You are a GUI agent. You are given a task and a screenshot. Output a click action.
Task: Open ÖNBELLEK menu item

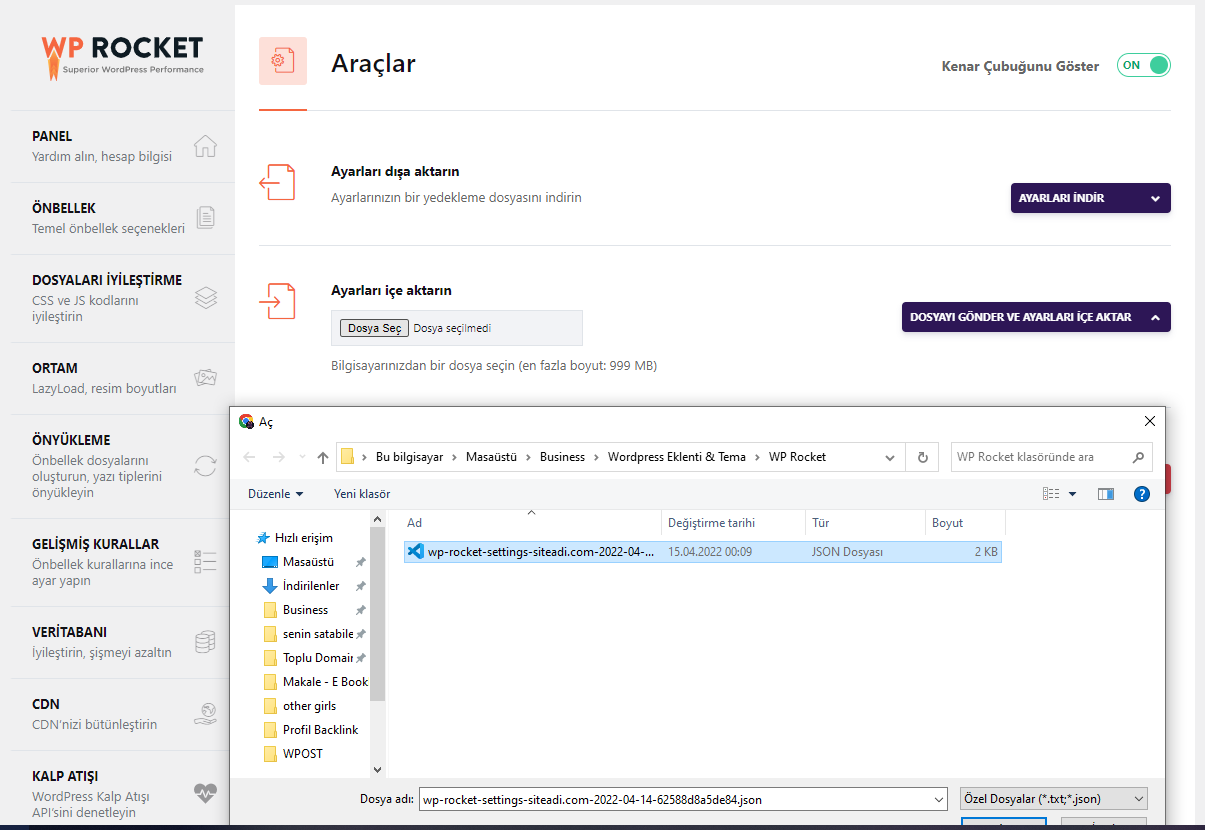pyautogui.click(x=122, y=218)
